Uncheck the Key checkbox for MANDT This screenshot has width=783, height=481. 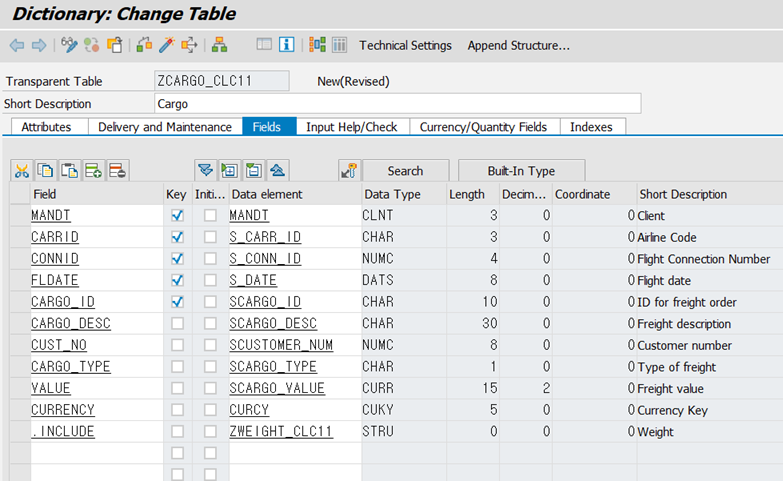coord(177,215)
